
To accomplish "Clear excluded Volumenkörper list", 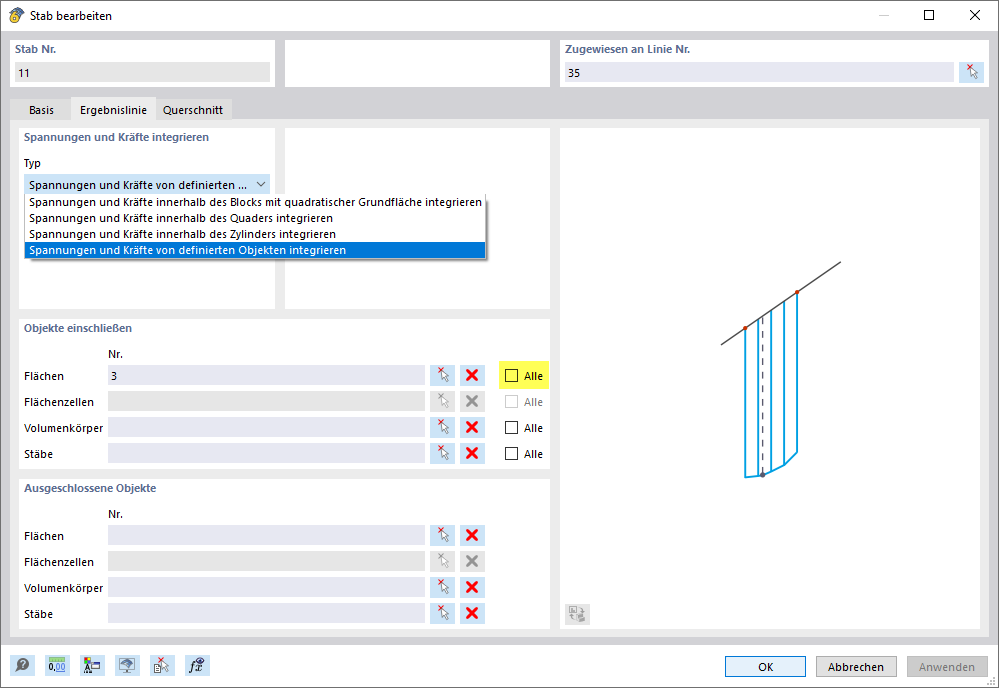I will pos(472,587).
